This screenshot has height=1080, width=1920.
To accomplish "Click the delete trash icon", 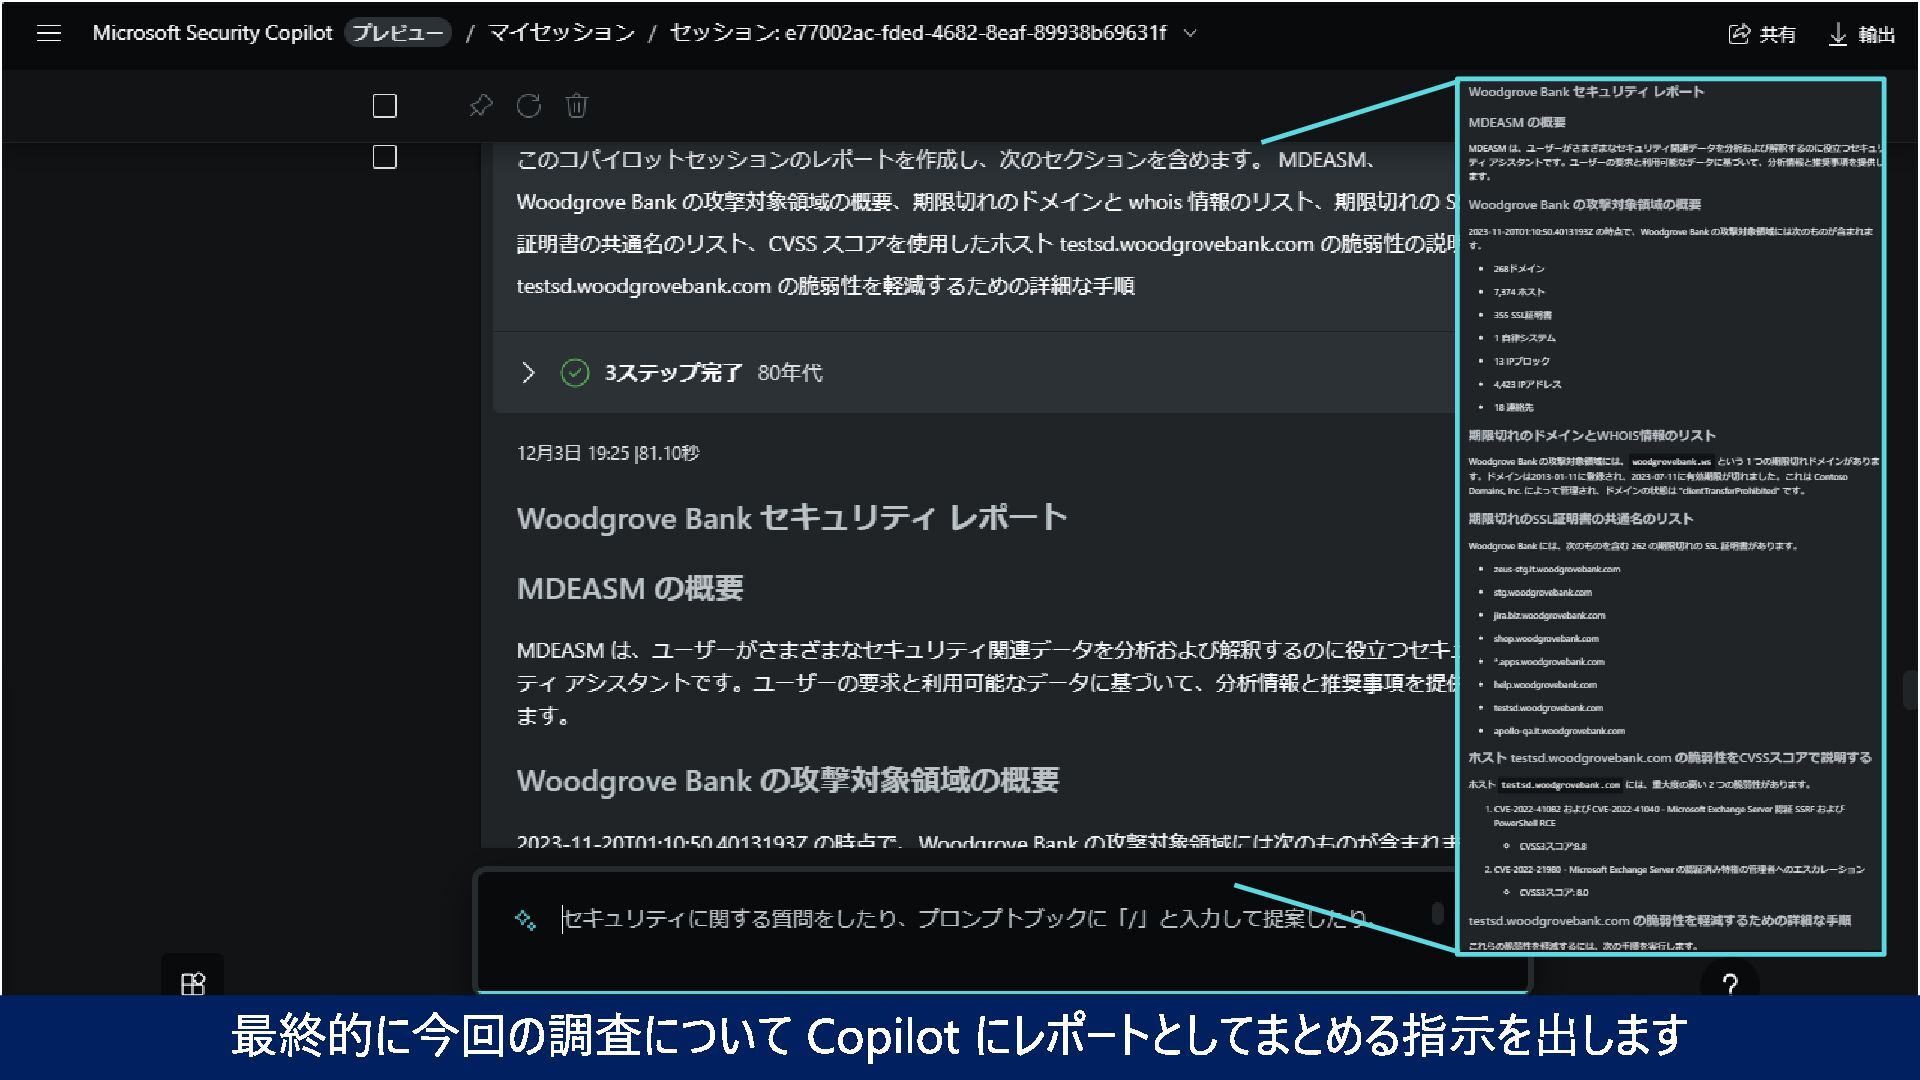I will 577,106.
